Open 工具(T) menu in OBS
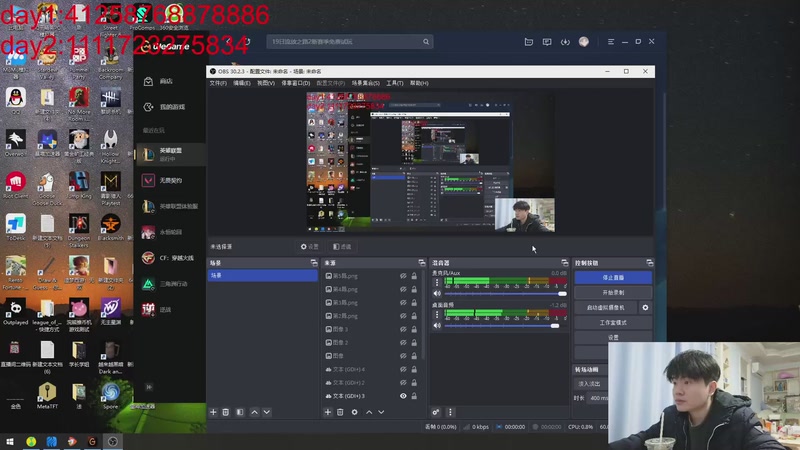The width and height of the screenshot is (800, 450). [394, 83]
